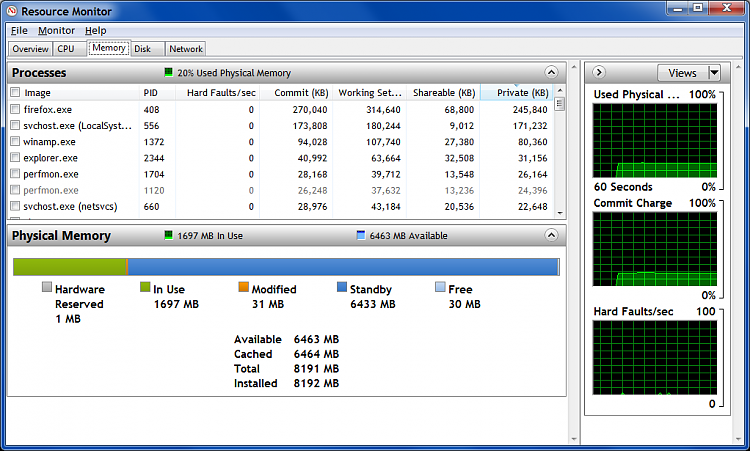Check the perfmon.exe PID 1704 checkbox
Viewport: 750px width, 451px height.
point(15,174)
